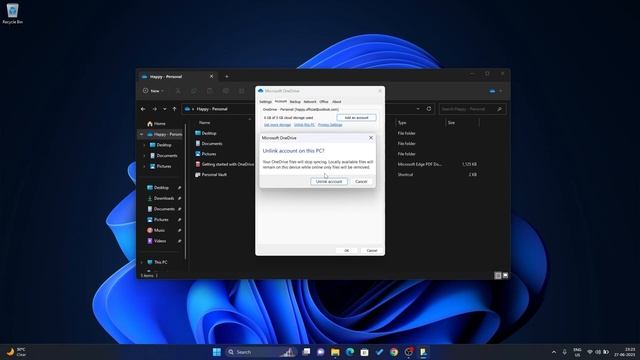The image size is (640, 360).
Task: Sort by the Name column header
Action: (204, 122)
